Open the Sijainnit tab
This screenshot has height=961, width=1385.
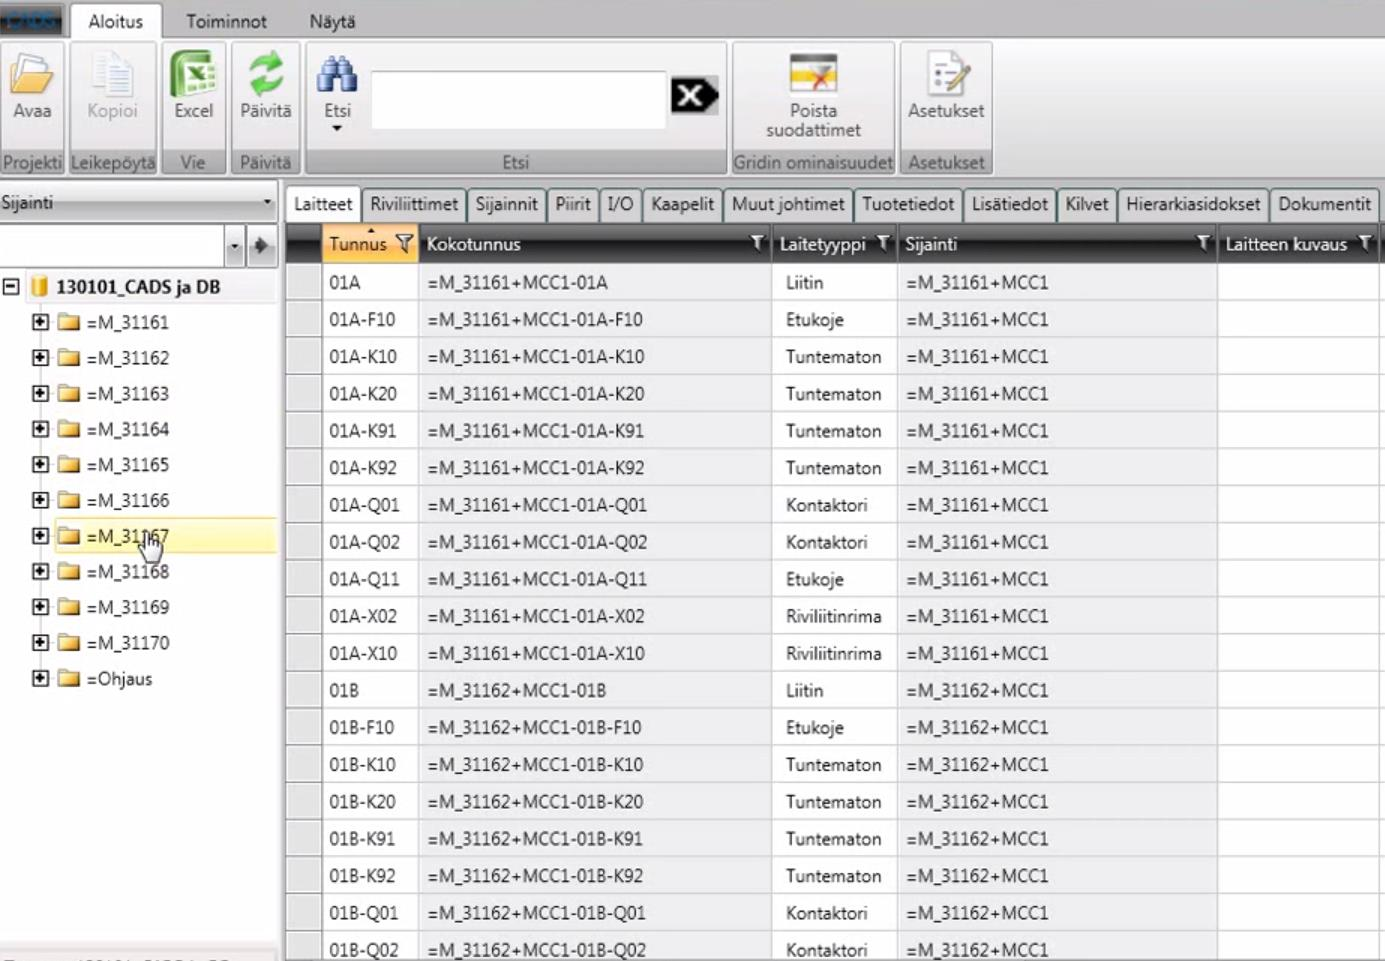click(506, 204)
